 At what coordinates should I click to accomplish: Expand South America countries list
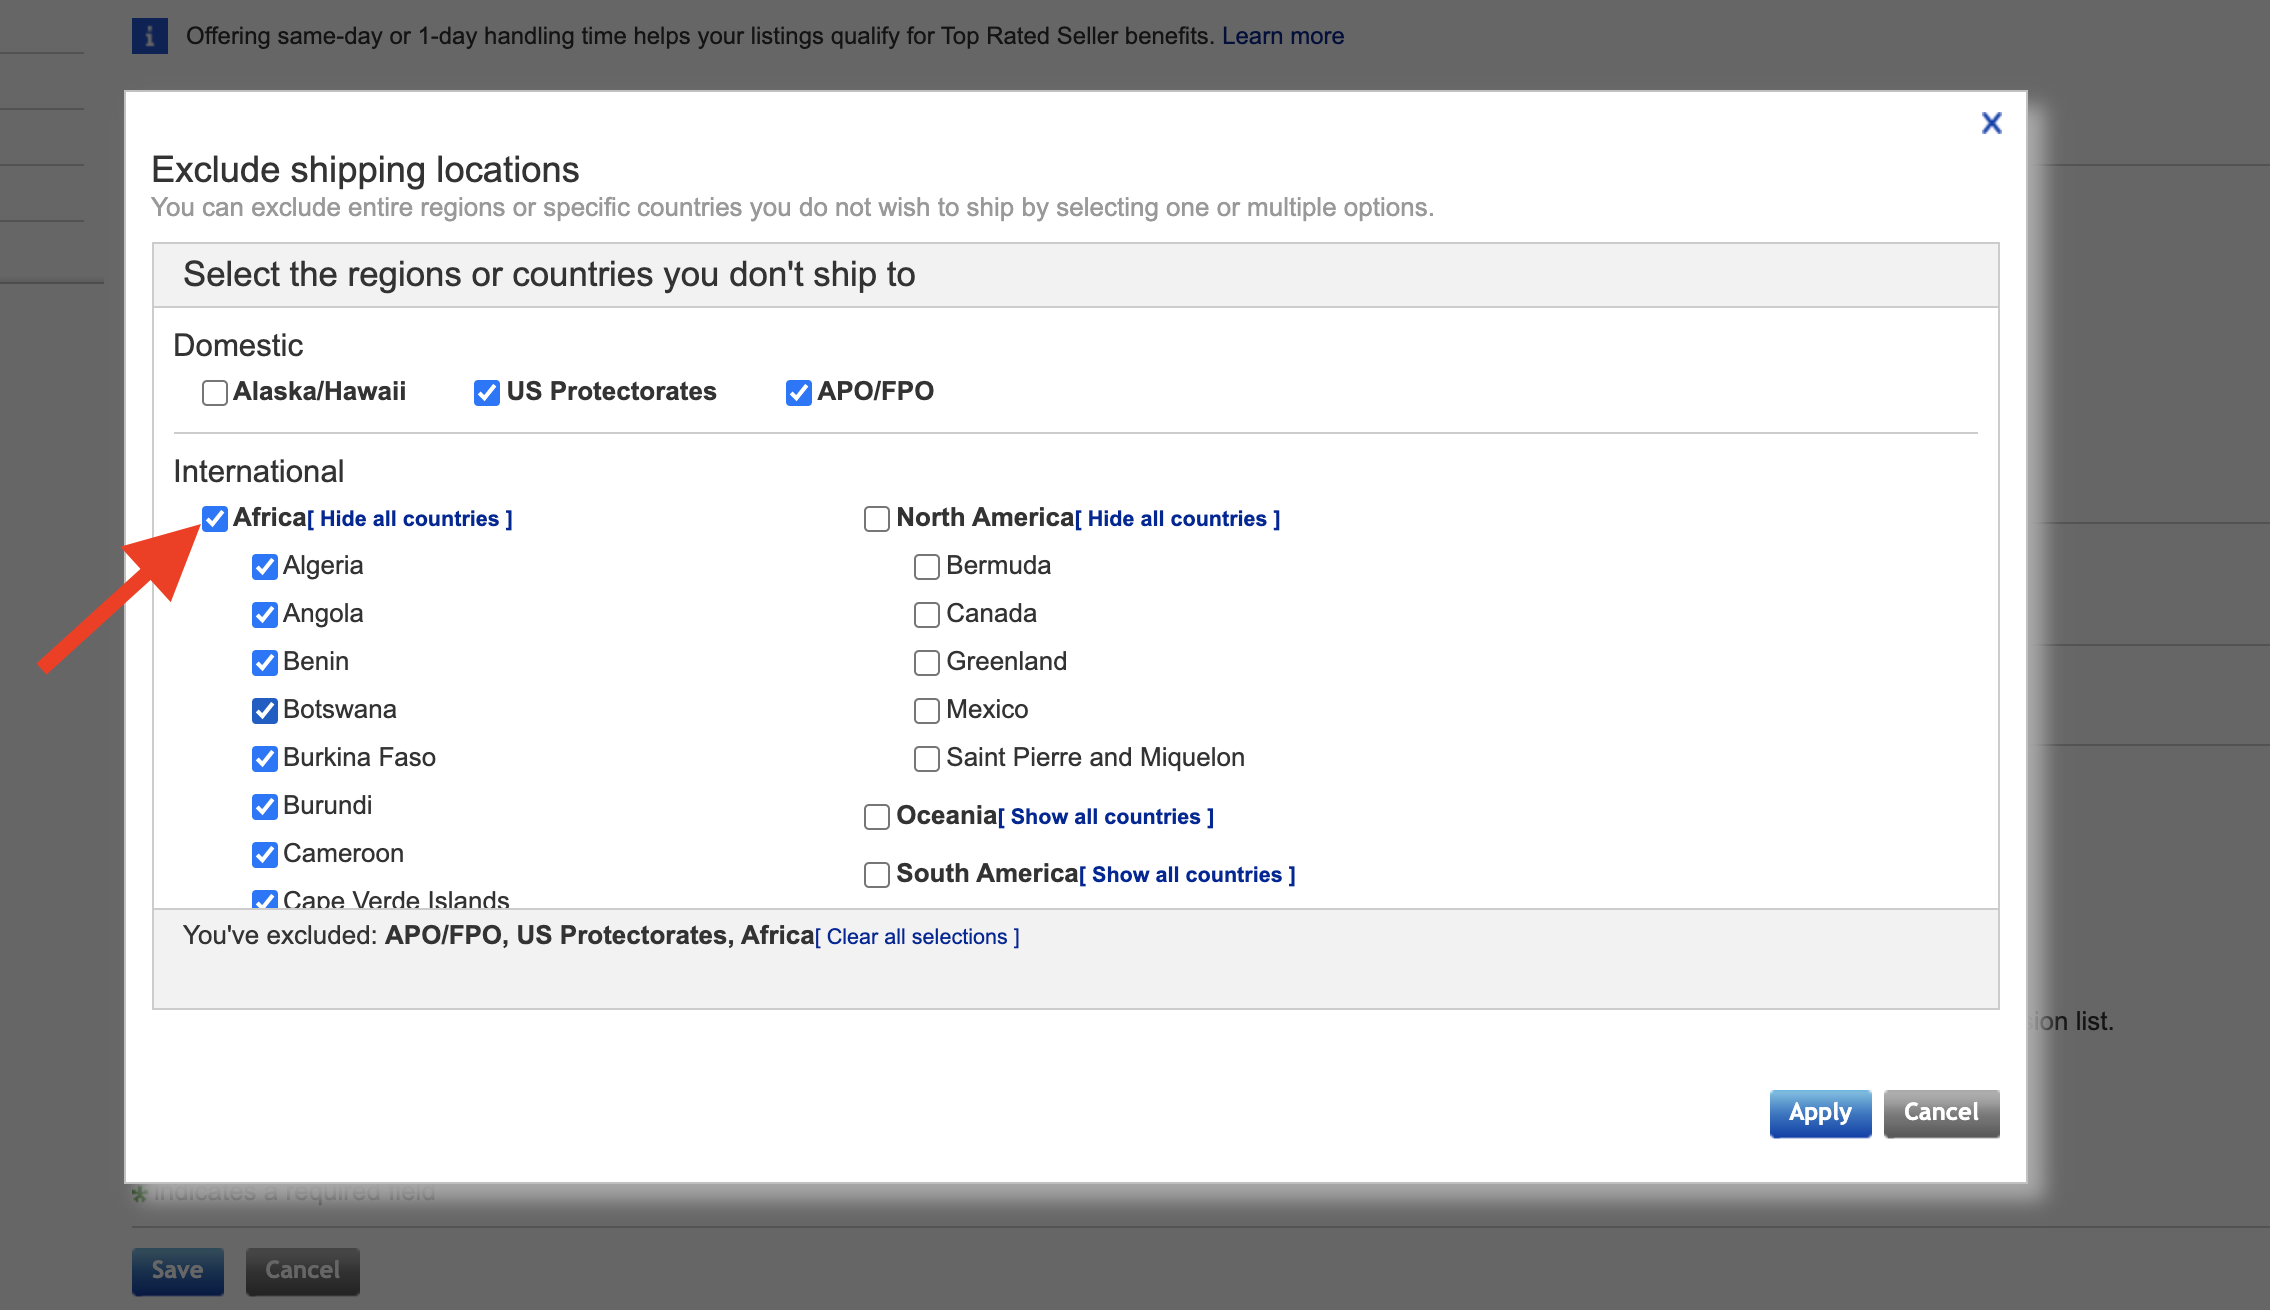(1187, 875)
